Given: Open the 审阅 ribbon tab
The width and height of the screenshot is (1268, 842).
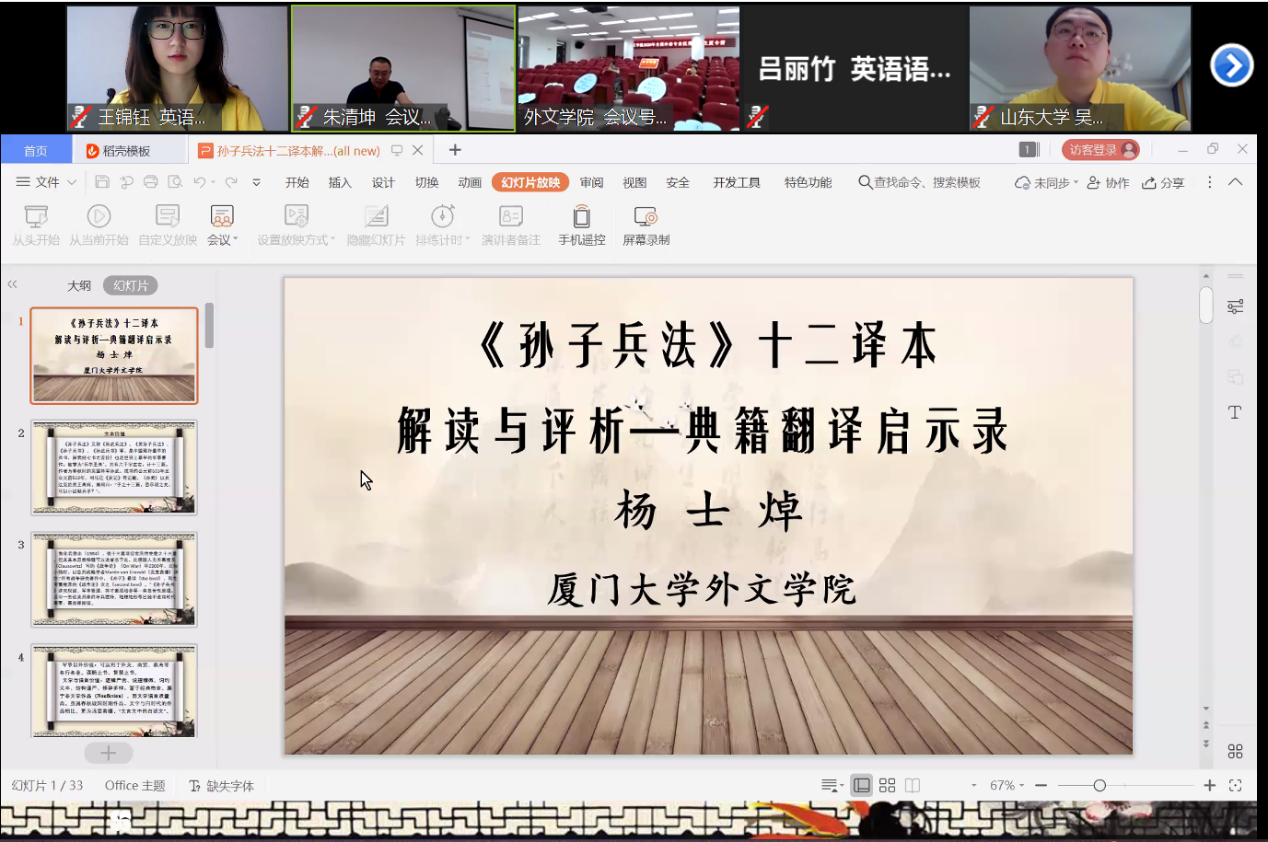Looking at the screenshot, I should pos(591,182).
